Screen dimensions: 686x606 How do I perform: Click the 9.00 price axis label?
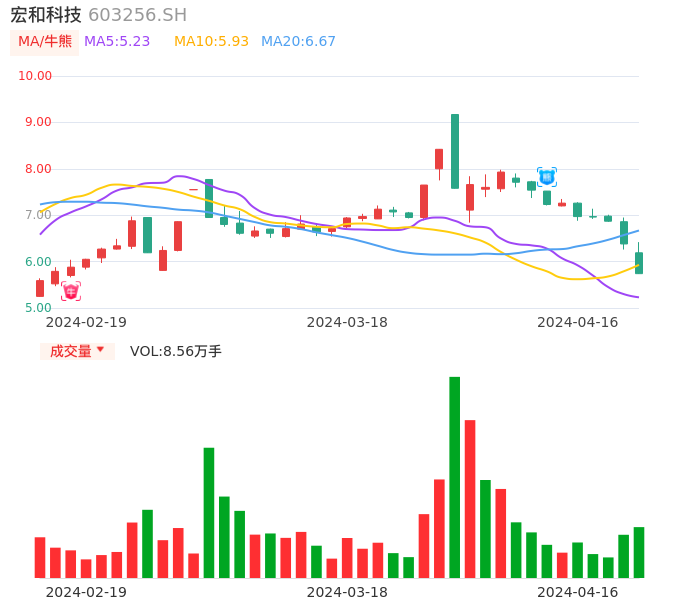[38, 122]
